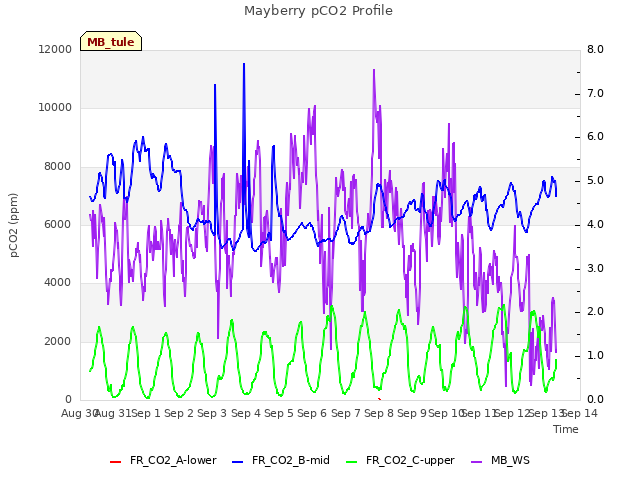Click the 8.0 right axis tick label

coord(595,49)
